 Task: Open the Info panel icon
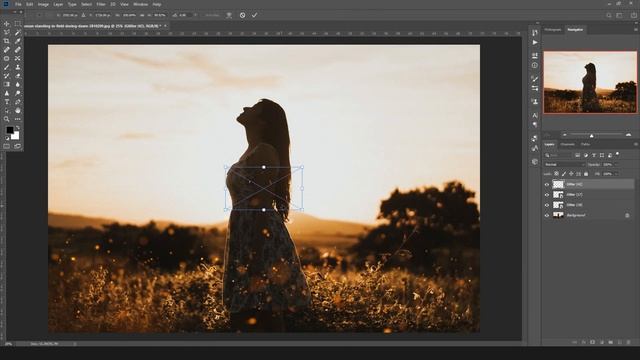[x=535, y=65]
